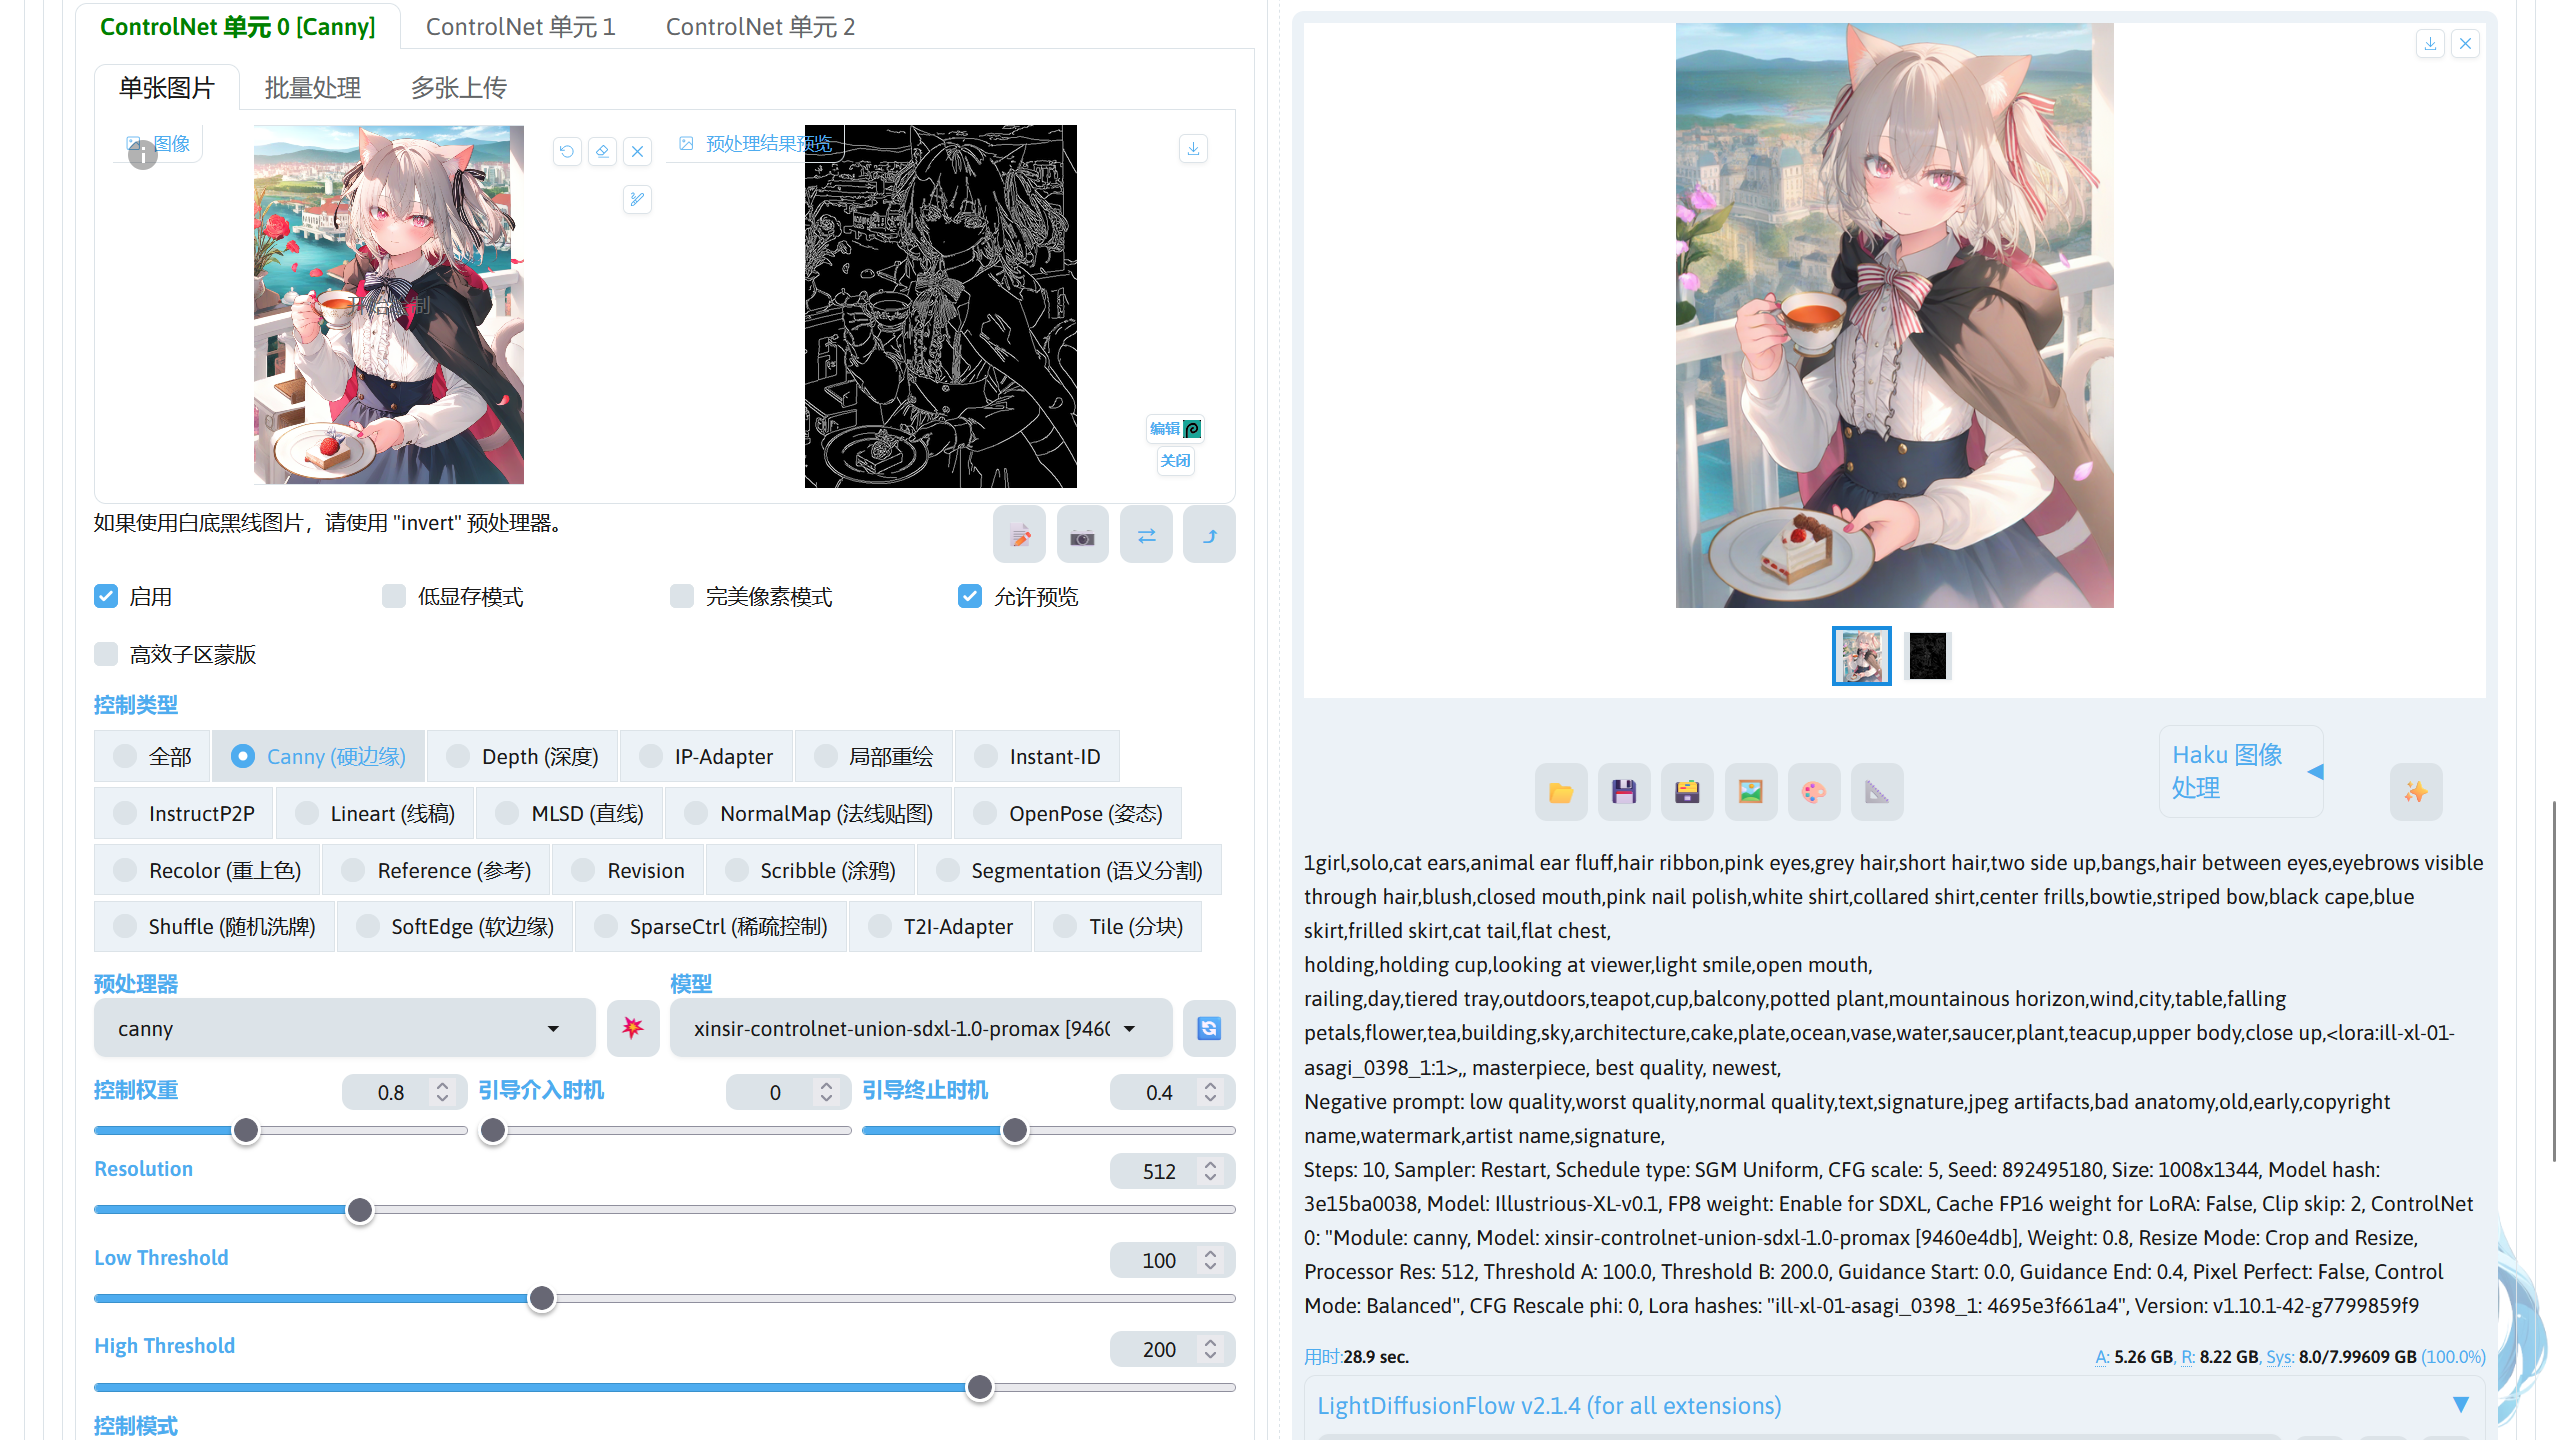This screenshot has height=1440, width=2560.
Task: Select the Depth (深度) control type
Action: pos(458,756)
